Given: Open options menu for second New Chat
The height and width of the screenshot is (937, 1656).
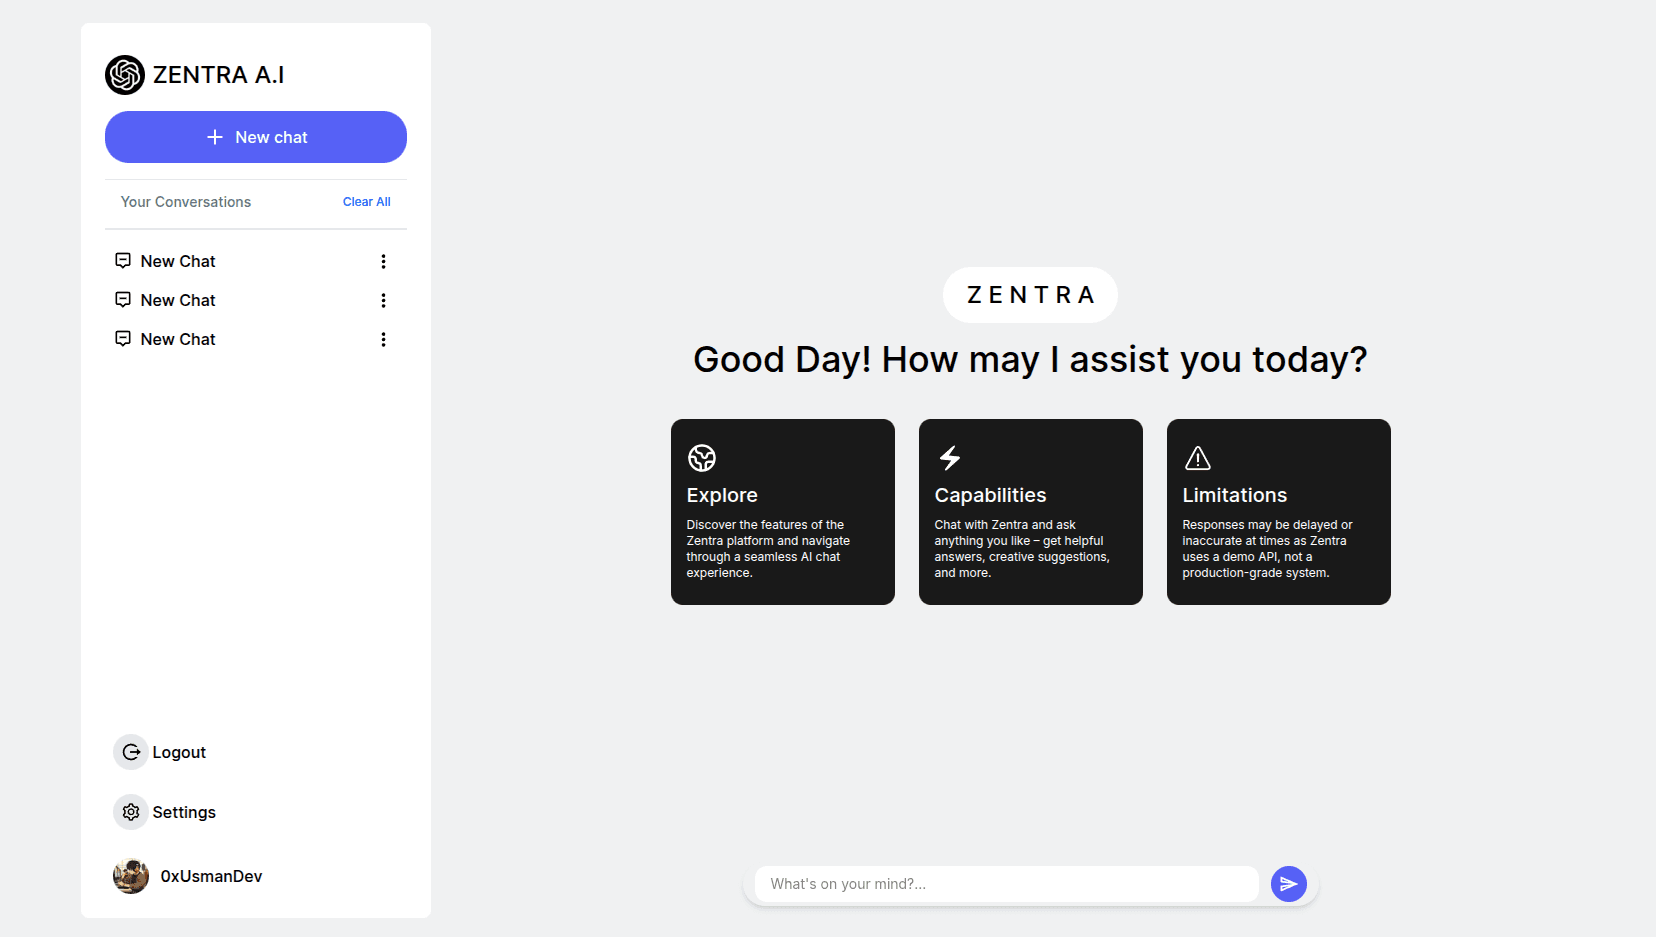Looking at the screenshot, I should point(383,300).
